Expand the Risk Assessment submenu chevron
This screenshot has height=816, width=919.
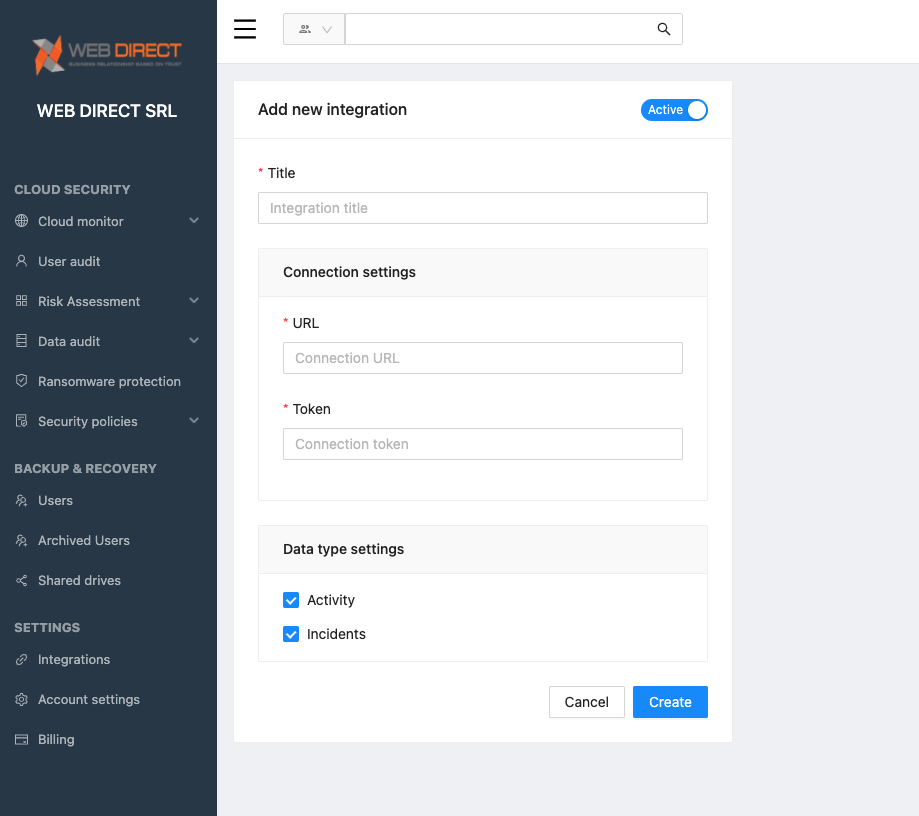point(194,301)
